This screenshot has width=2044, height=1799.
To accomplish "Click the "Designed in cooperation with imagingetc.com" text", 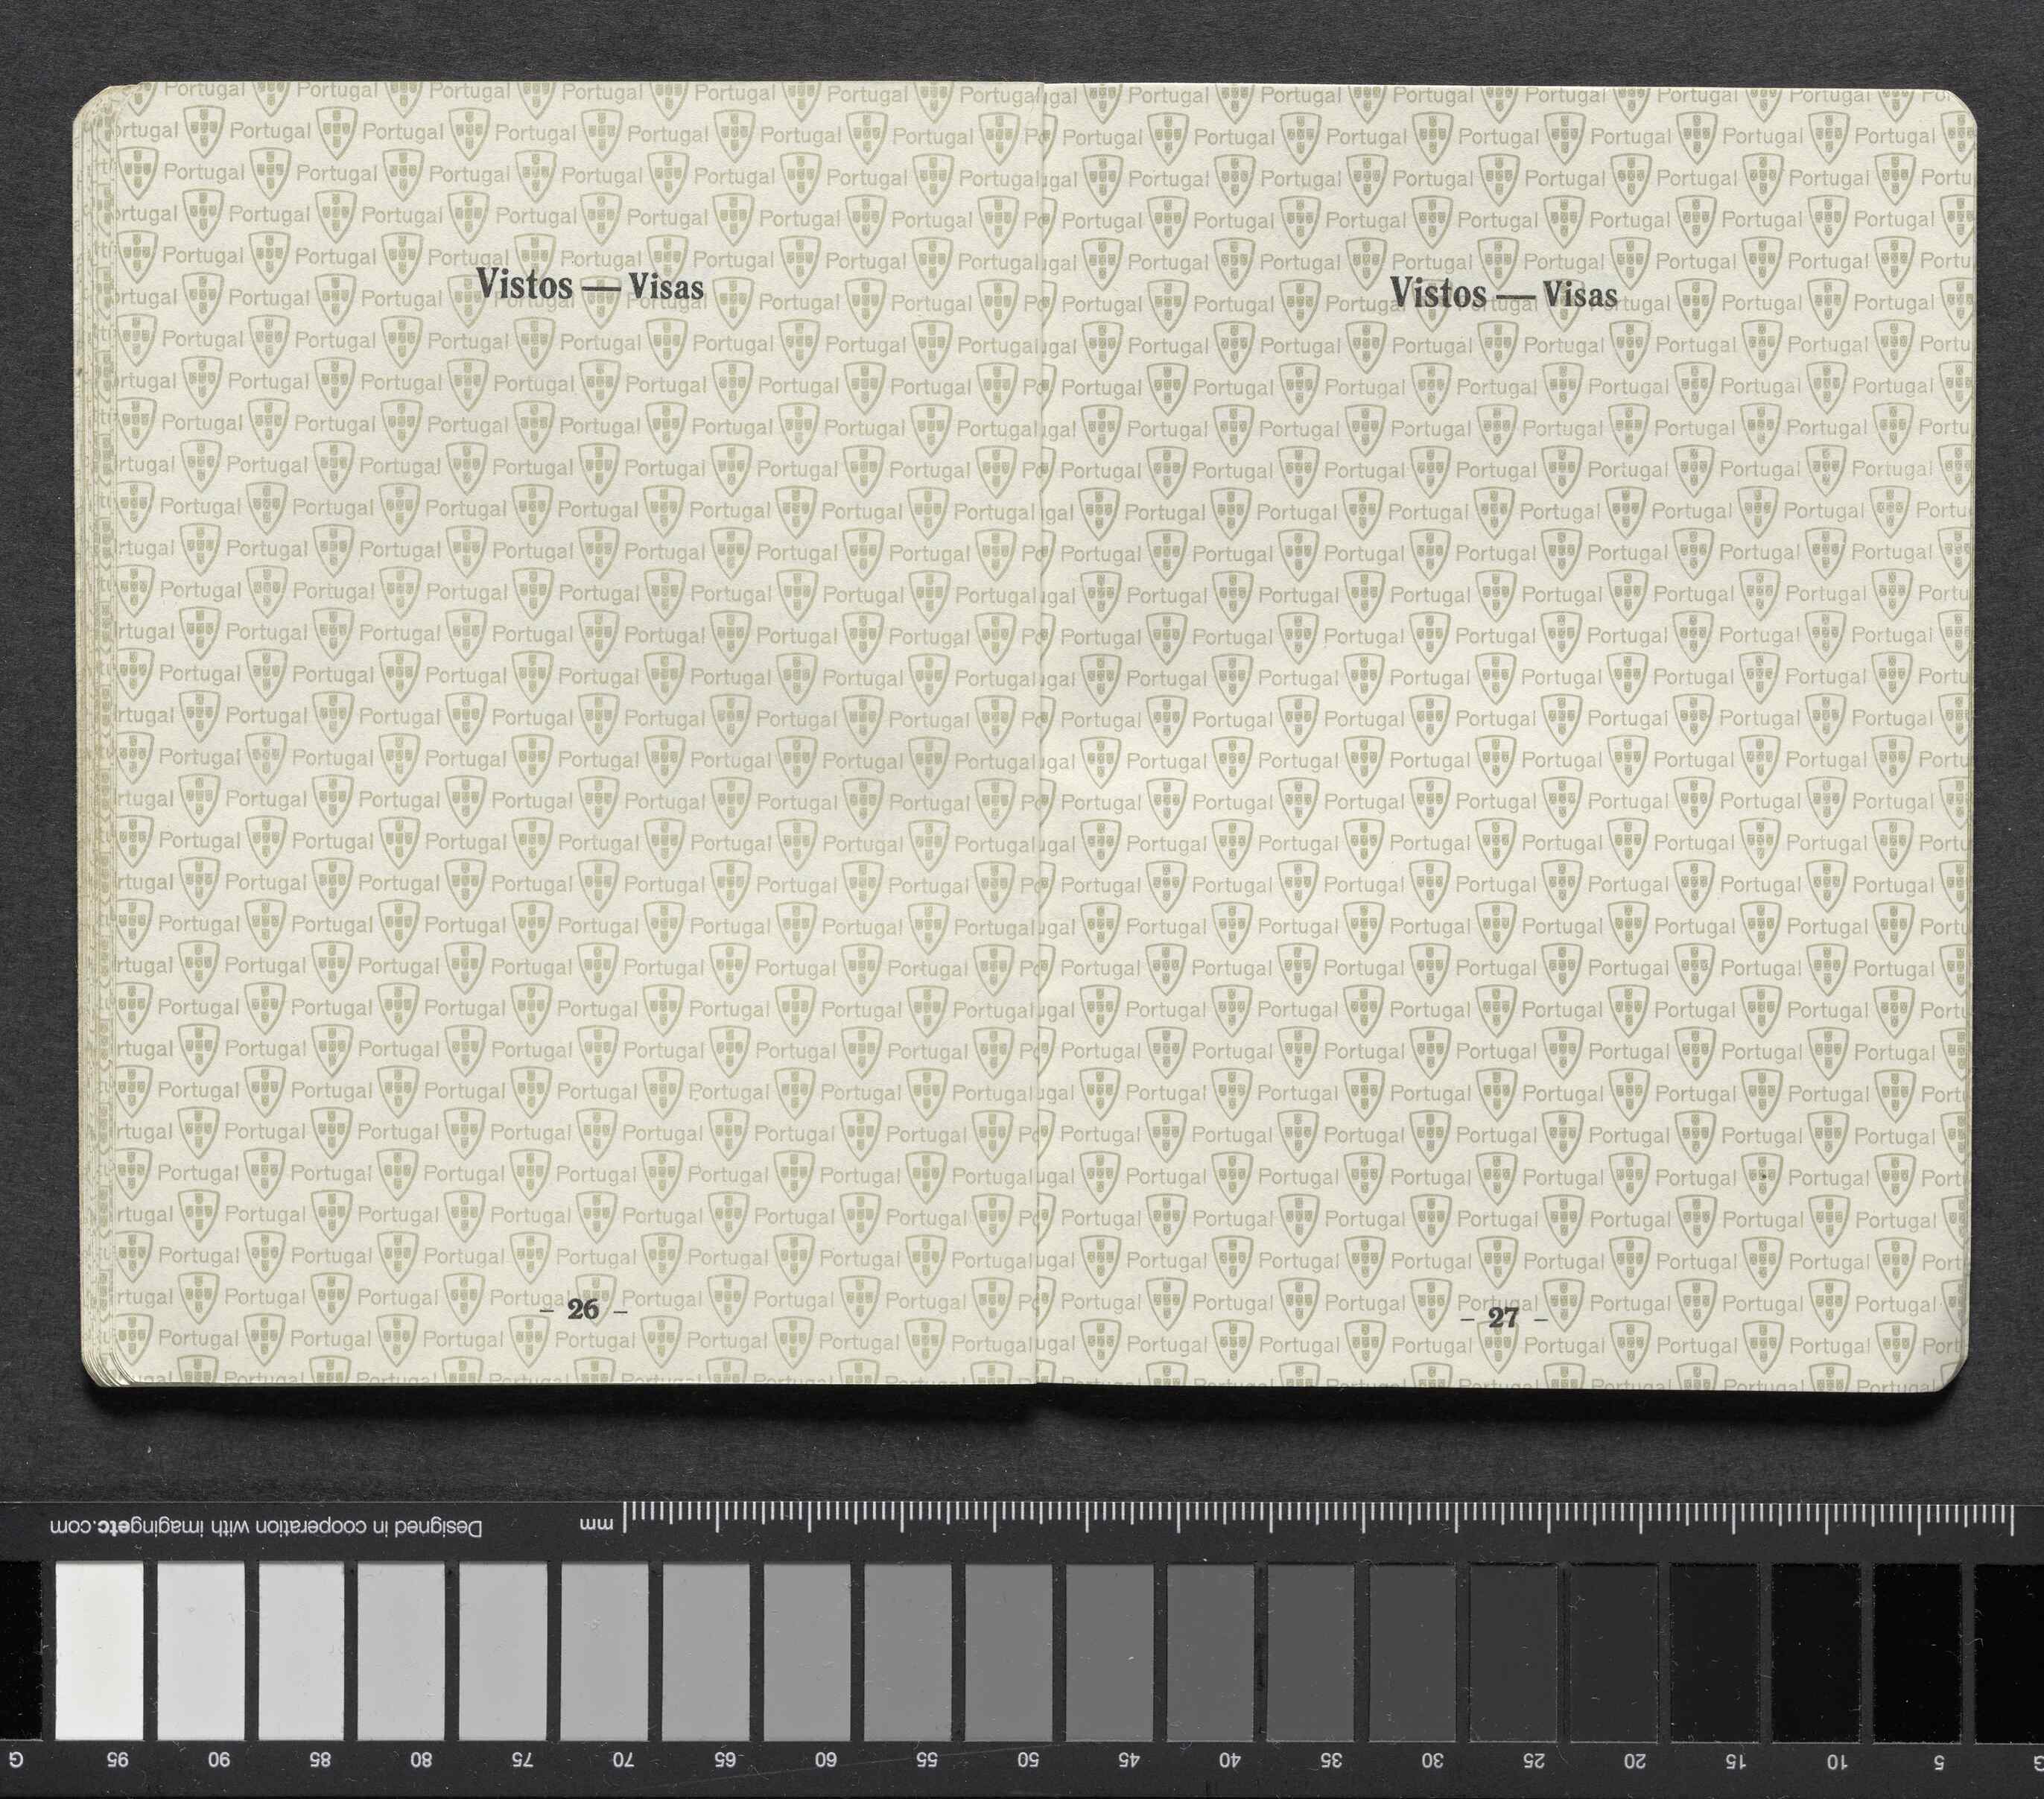I will (266, 1528).
